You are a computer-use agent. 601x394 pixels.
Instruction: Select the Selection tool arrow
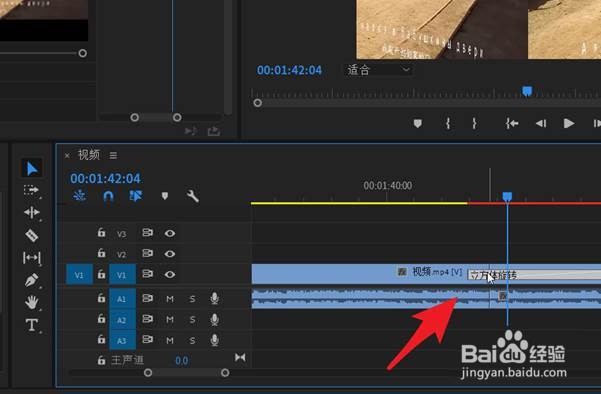tap(31, 168)
